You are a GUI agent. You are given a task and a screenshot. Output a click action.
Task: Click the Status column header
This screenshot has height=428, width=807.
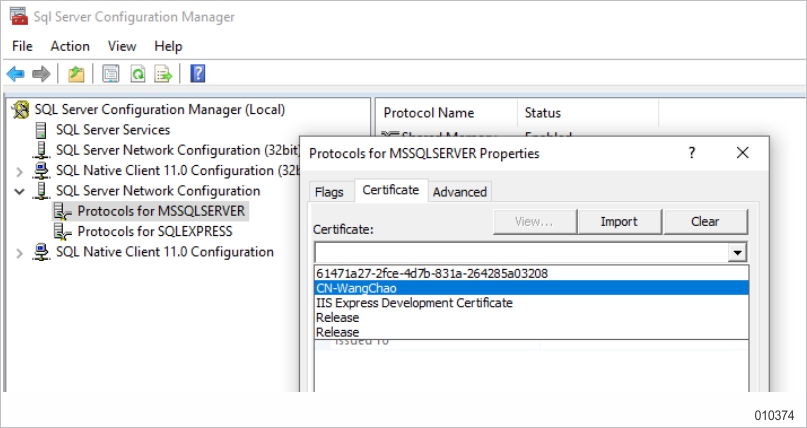(588, 113)
